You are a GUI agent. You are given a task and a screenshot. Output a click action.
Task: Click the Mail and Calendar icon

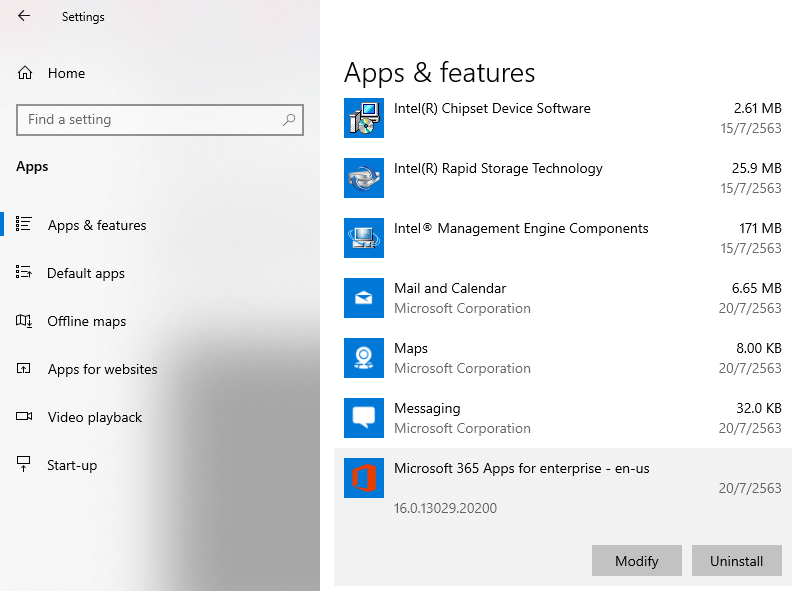(x=364, y=298)
